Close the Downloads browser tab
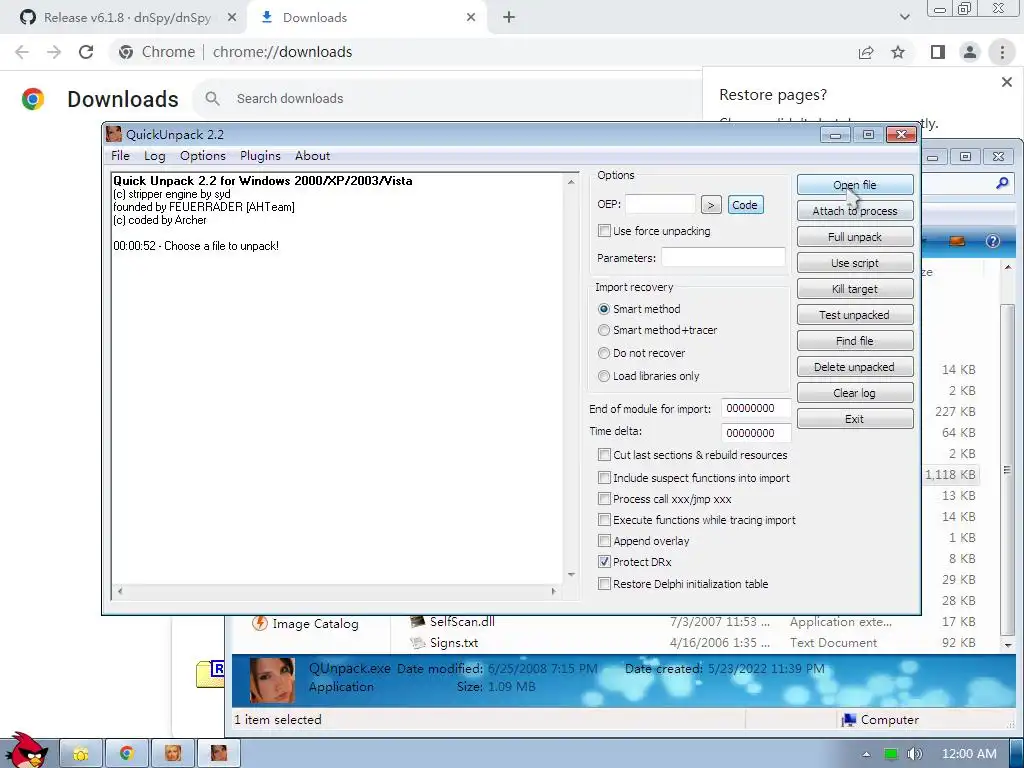The width and height of the screenshot is (1024, 768). point(471,18)
